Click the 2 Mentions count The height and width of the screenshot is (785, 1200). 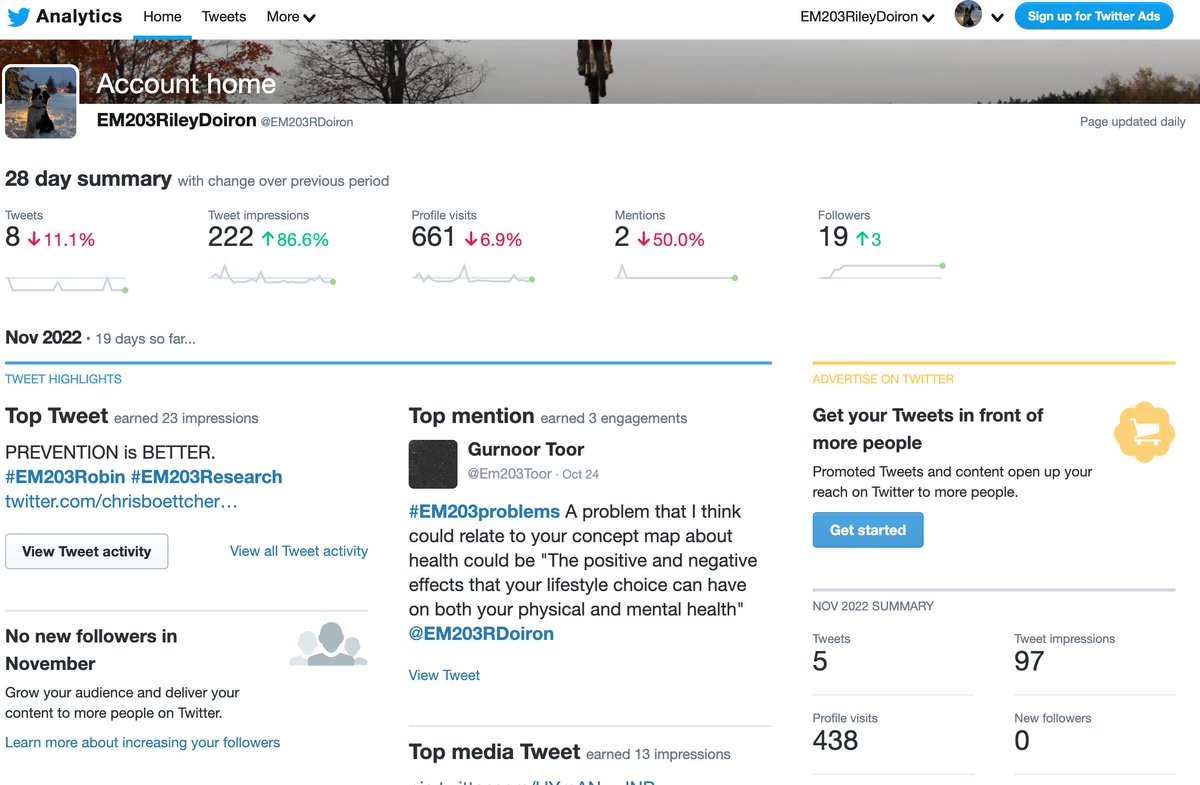pyautogui.click(x=622, y=238)
